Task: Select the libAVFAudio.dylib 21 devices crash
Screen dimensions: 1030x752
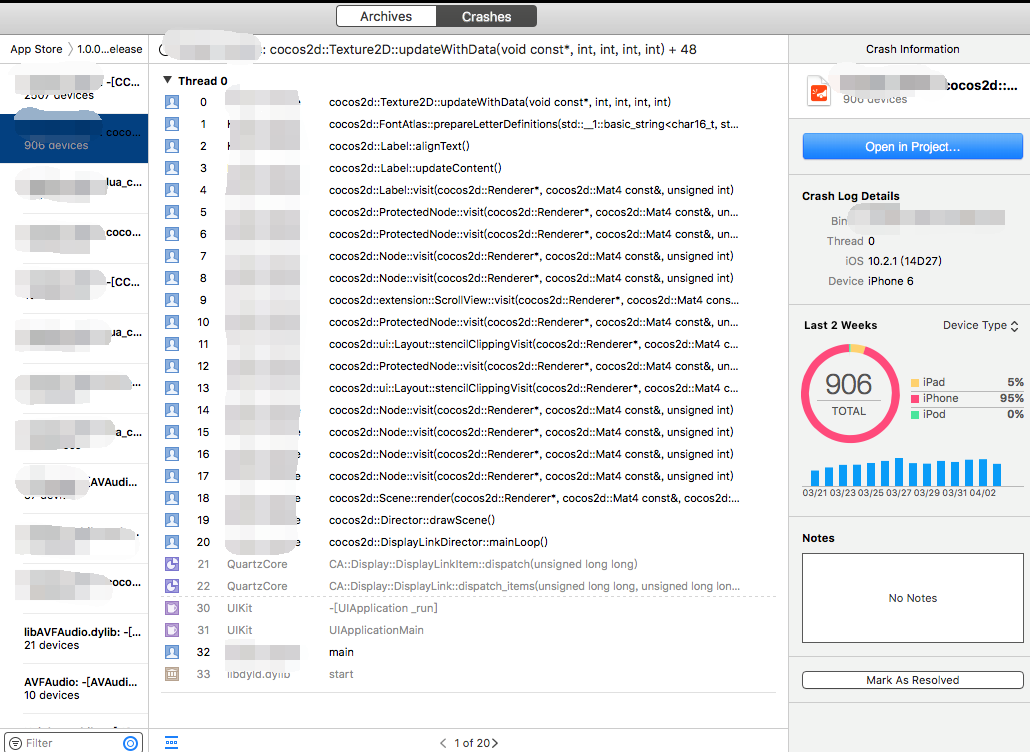Action: (74, 638)
